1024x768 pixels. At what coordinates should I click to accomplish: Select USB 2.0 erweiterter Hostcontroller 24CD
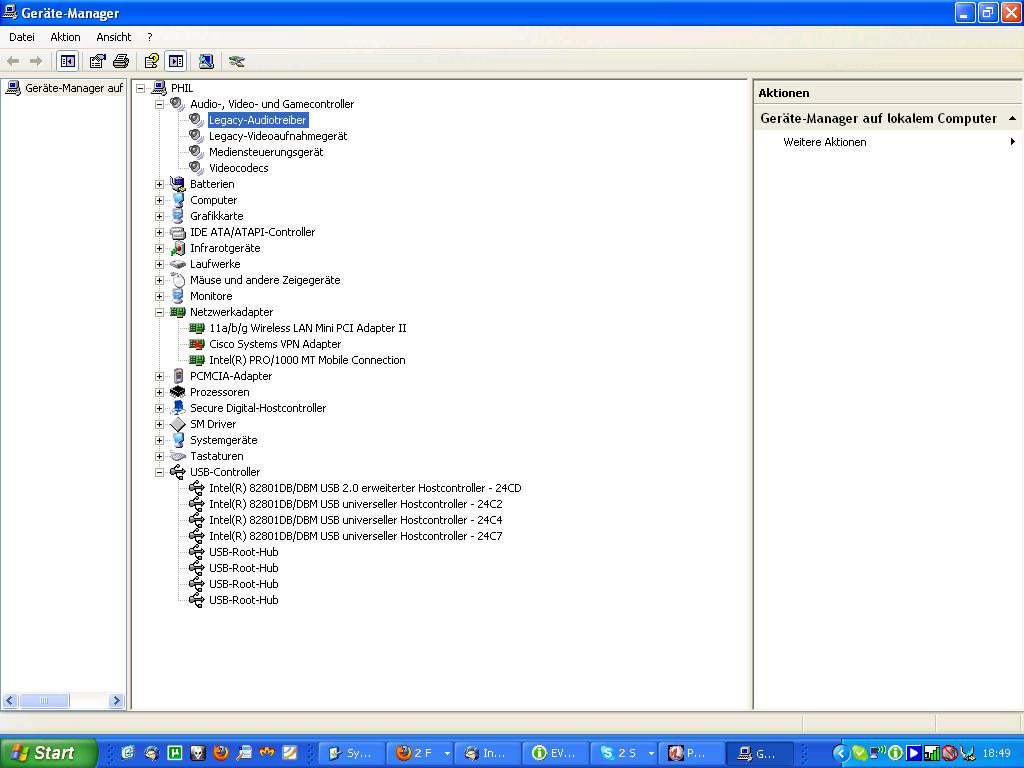point(365,488)
